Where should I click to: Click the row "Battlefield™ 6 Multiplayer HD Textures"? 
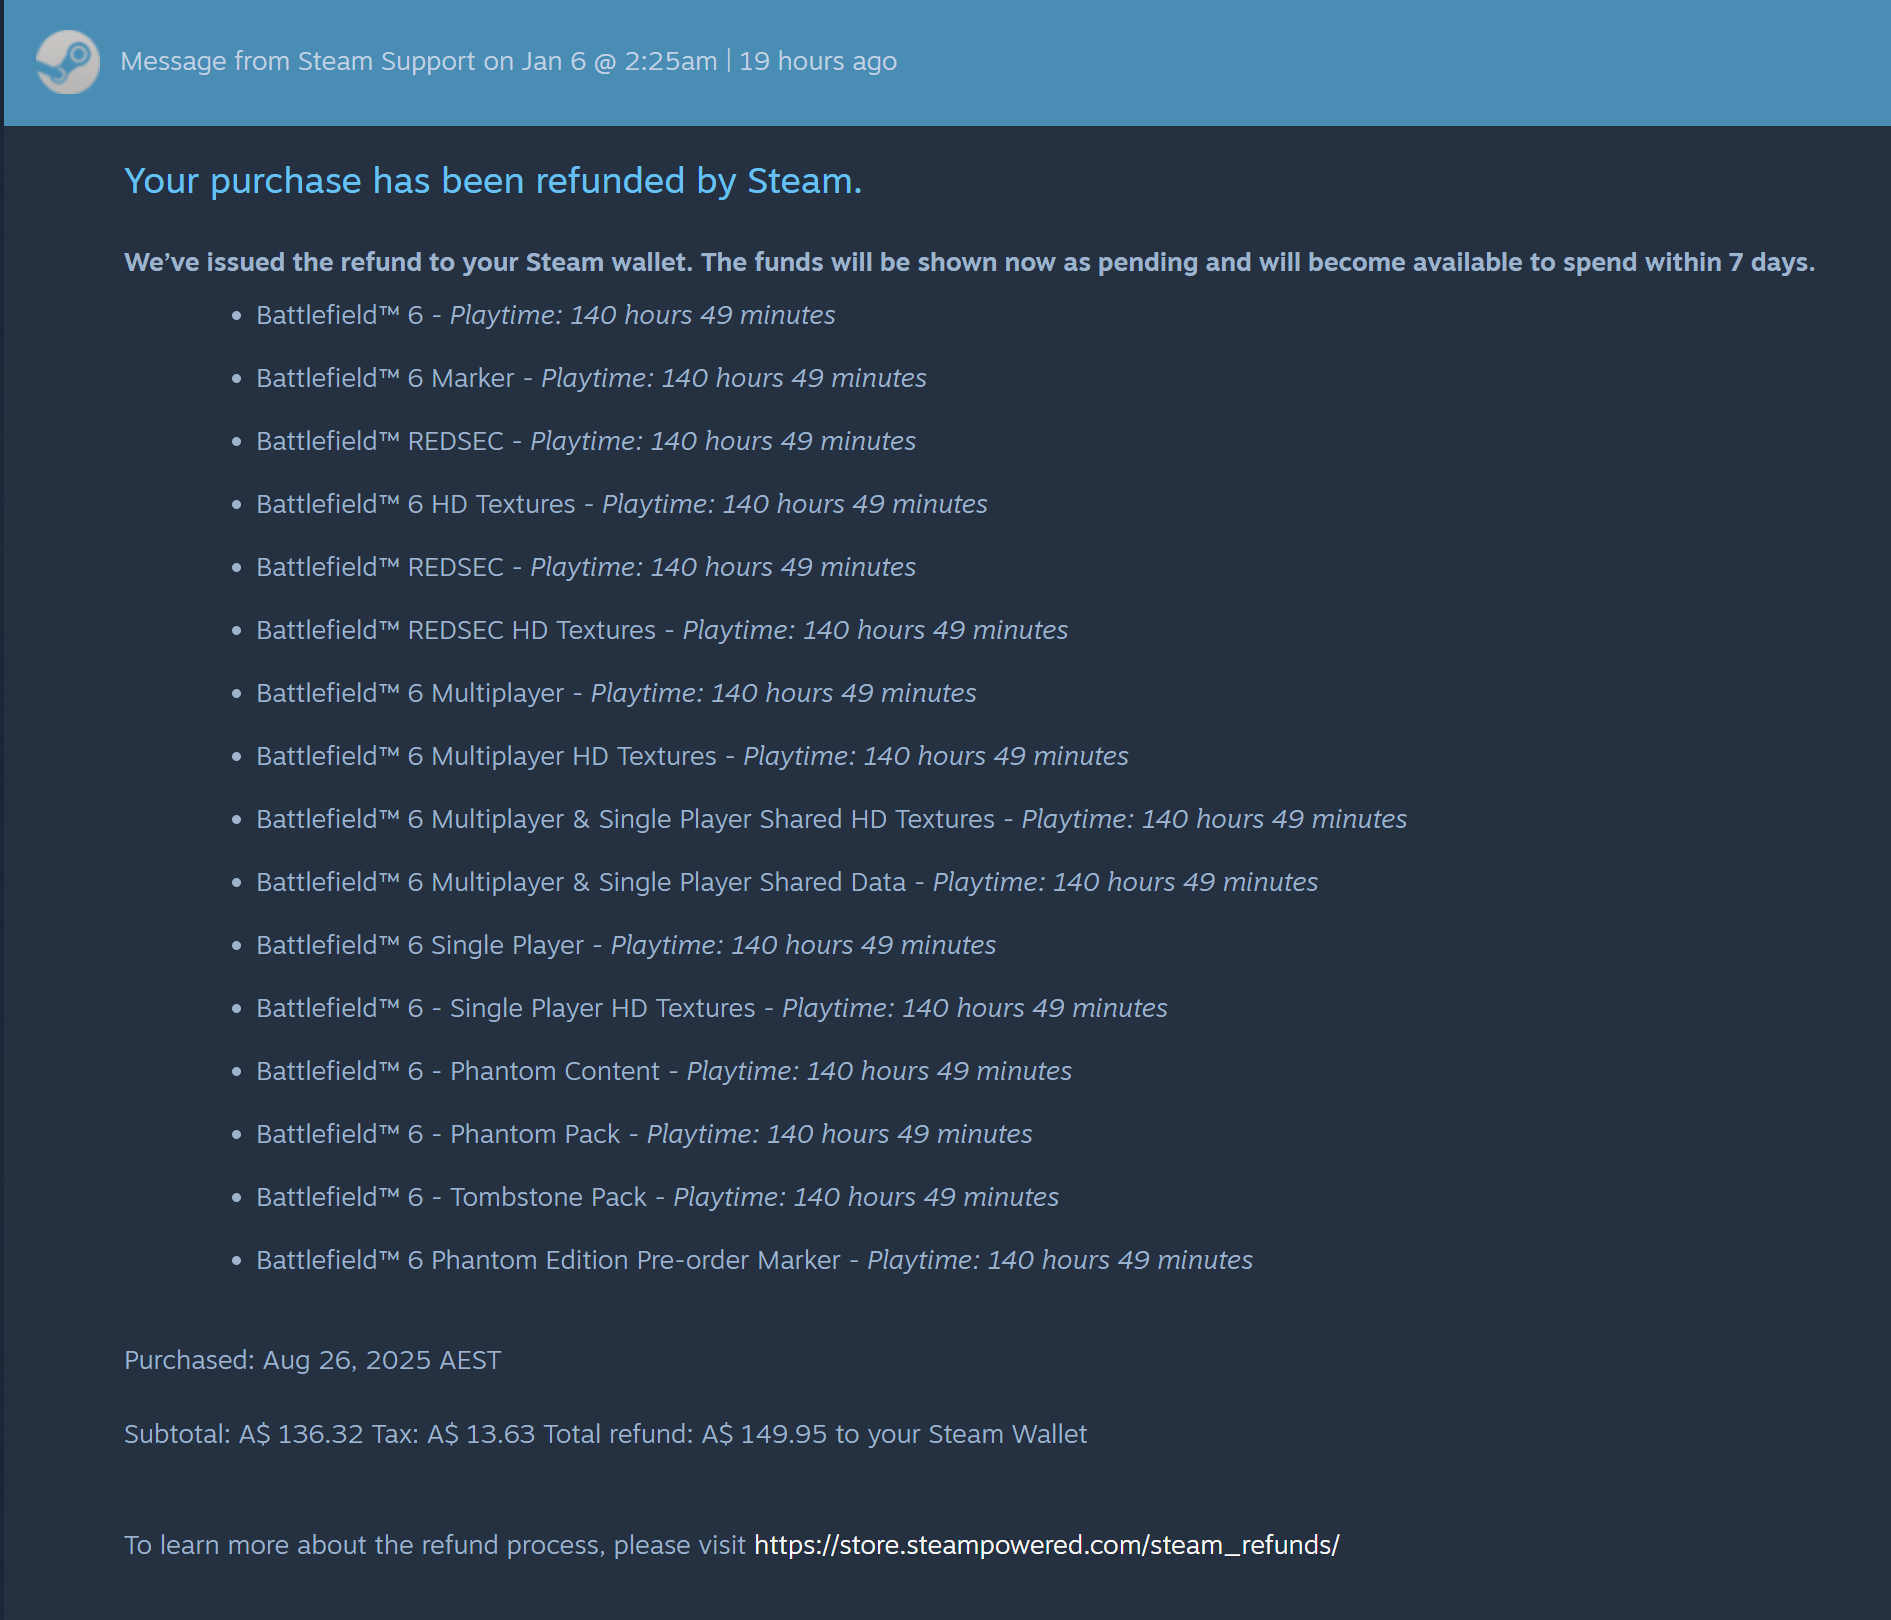[x=692, y=756]
